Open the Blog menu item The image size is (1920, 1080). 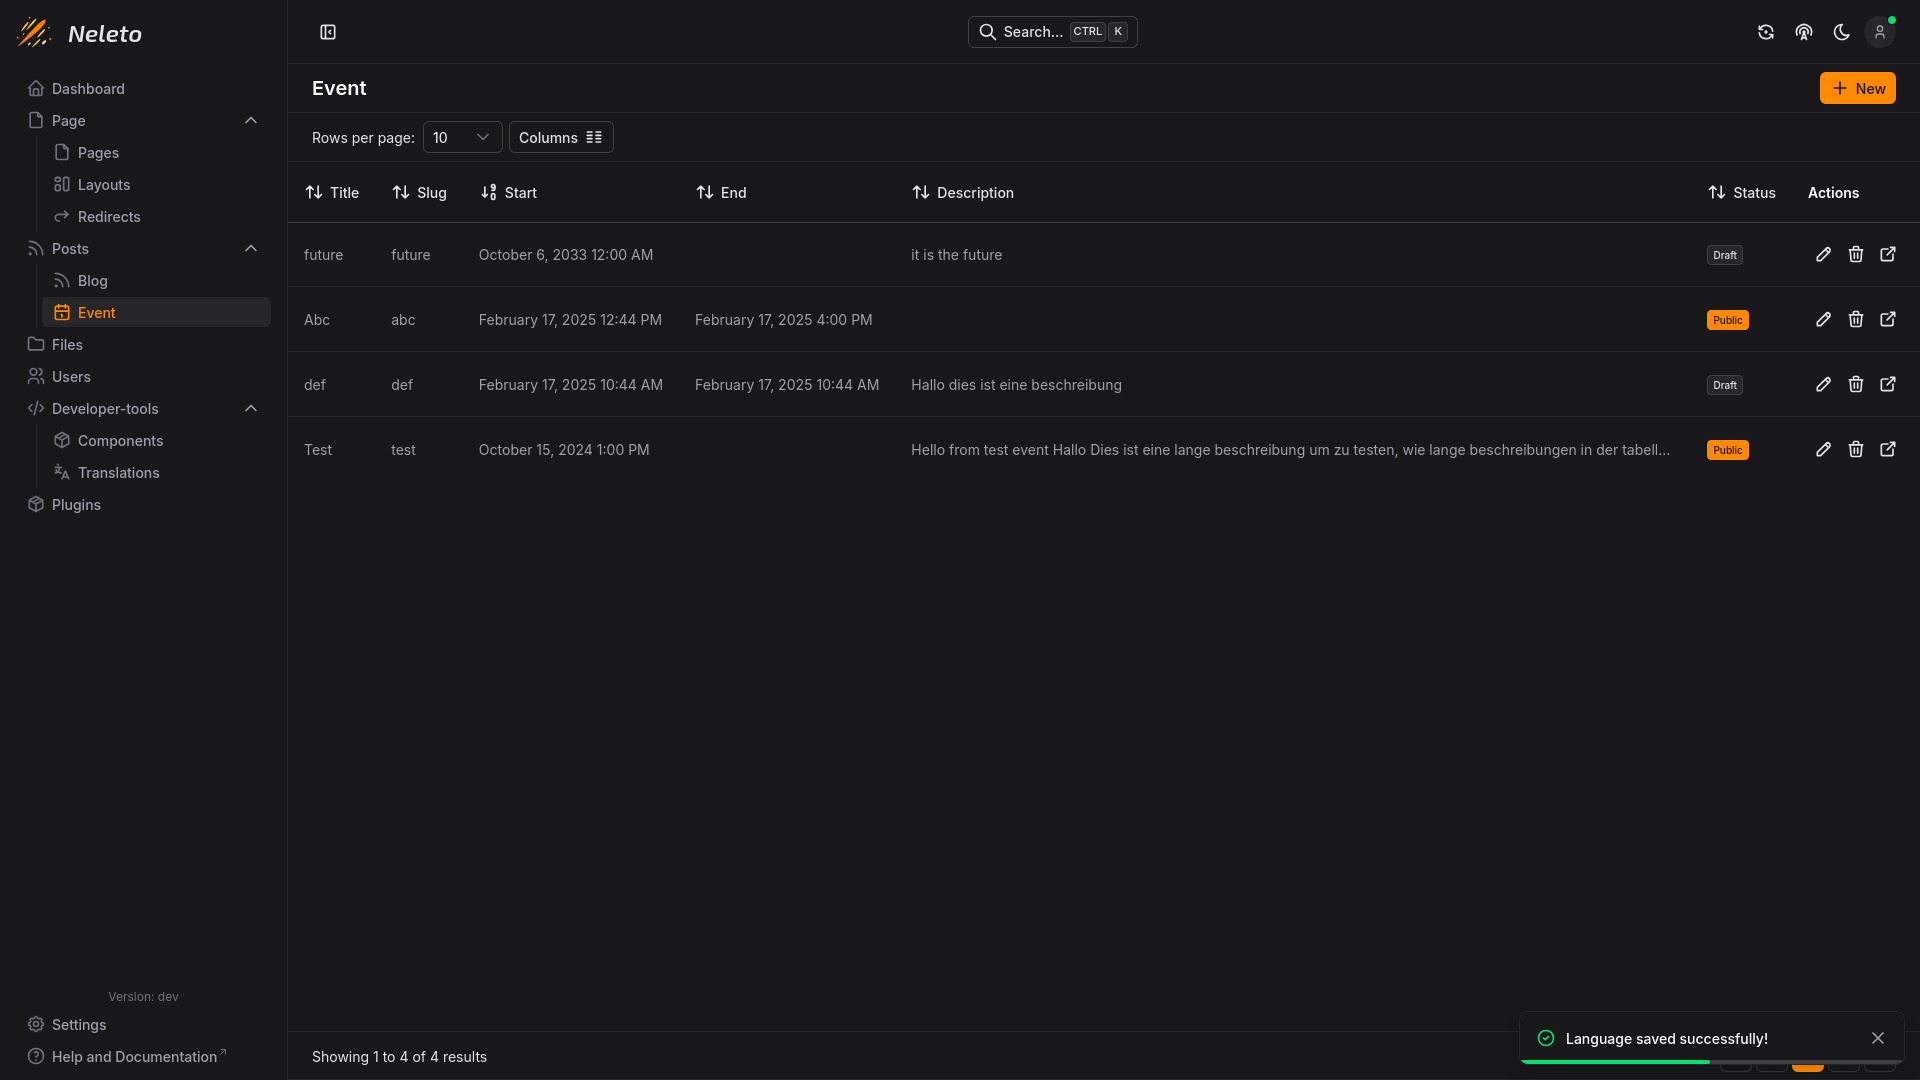point(92,281)
